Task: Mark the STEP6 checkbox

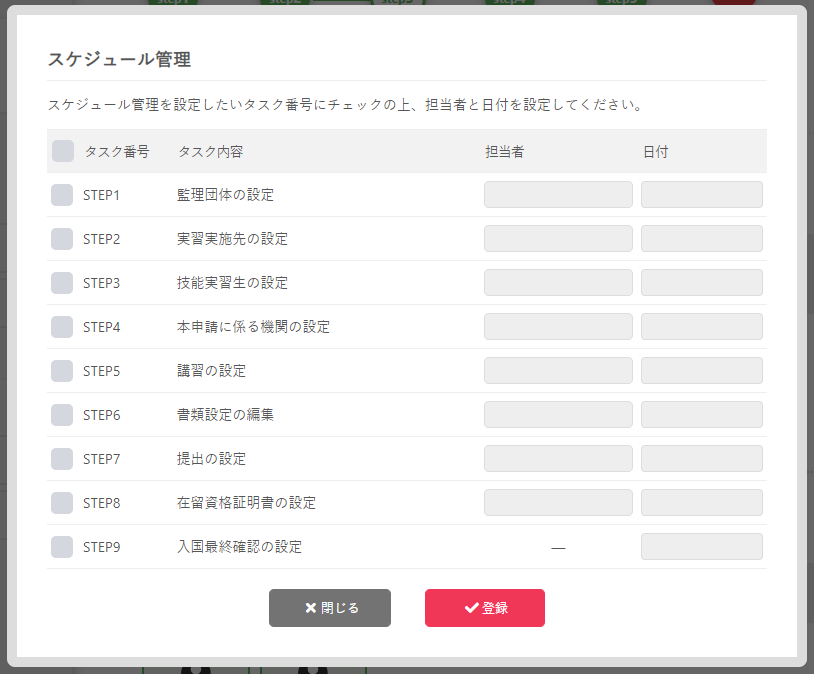Action: pos(62,415)
